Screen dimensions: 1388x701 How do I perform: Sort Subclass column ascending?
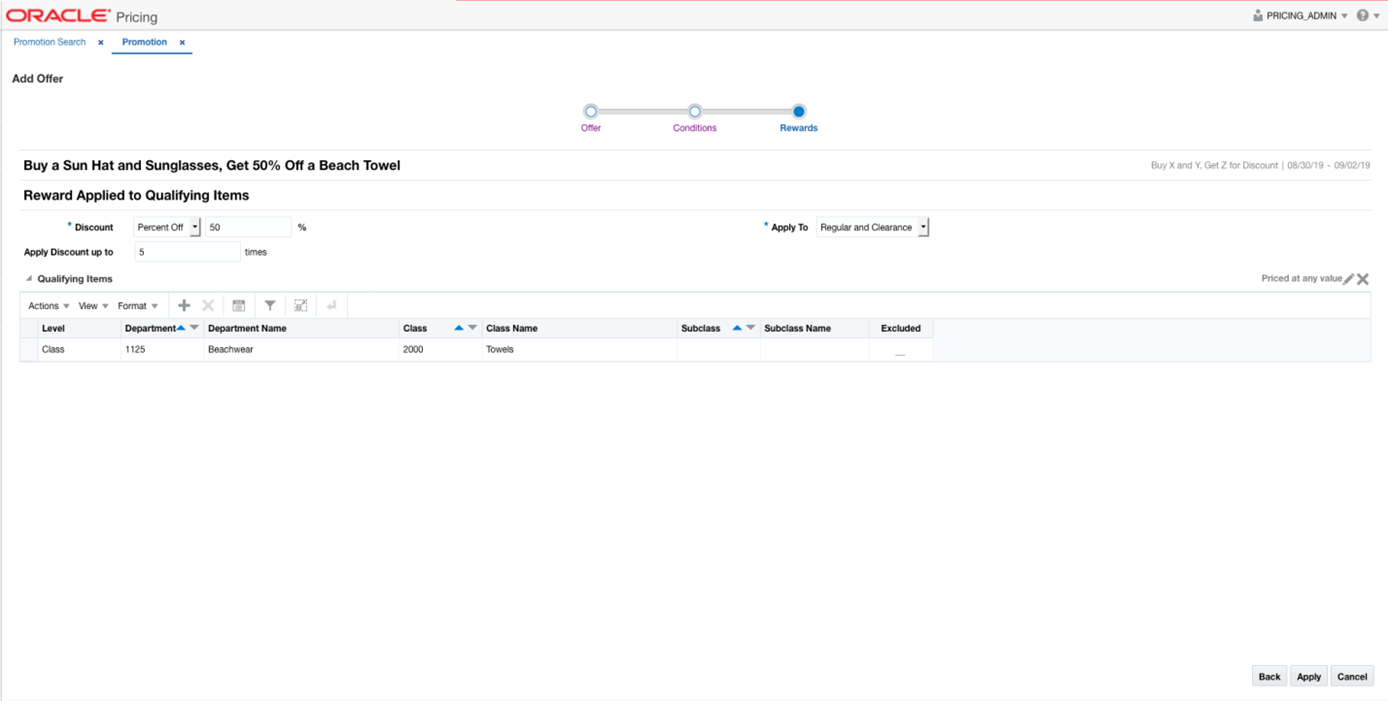(737, 327)
